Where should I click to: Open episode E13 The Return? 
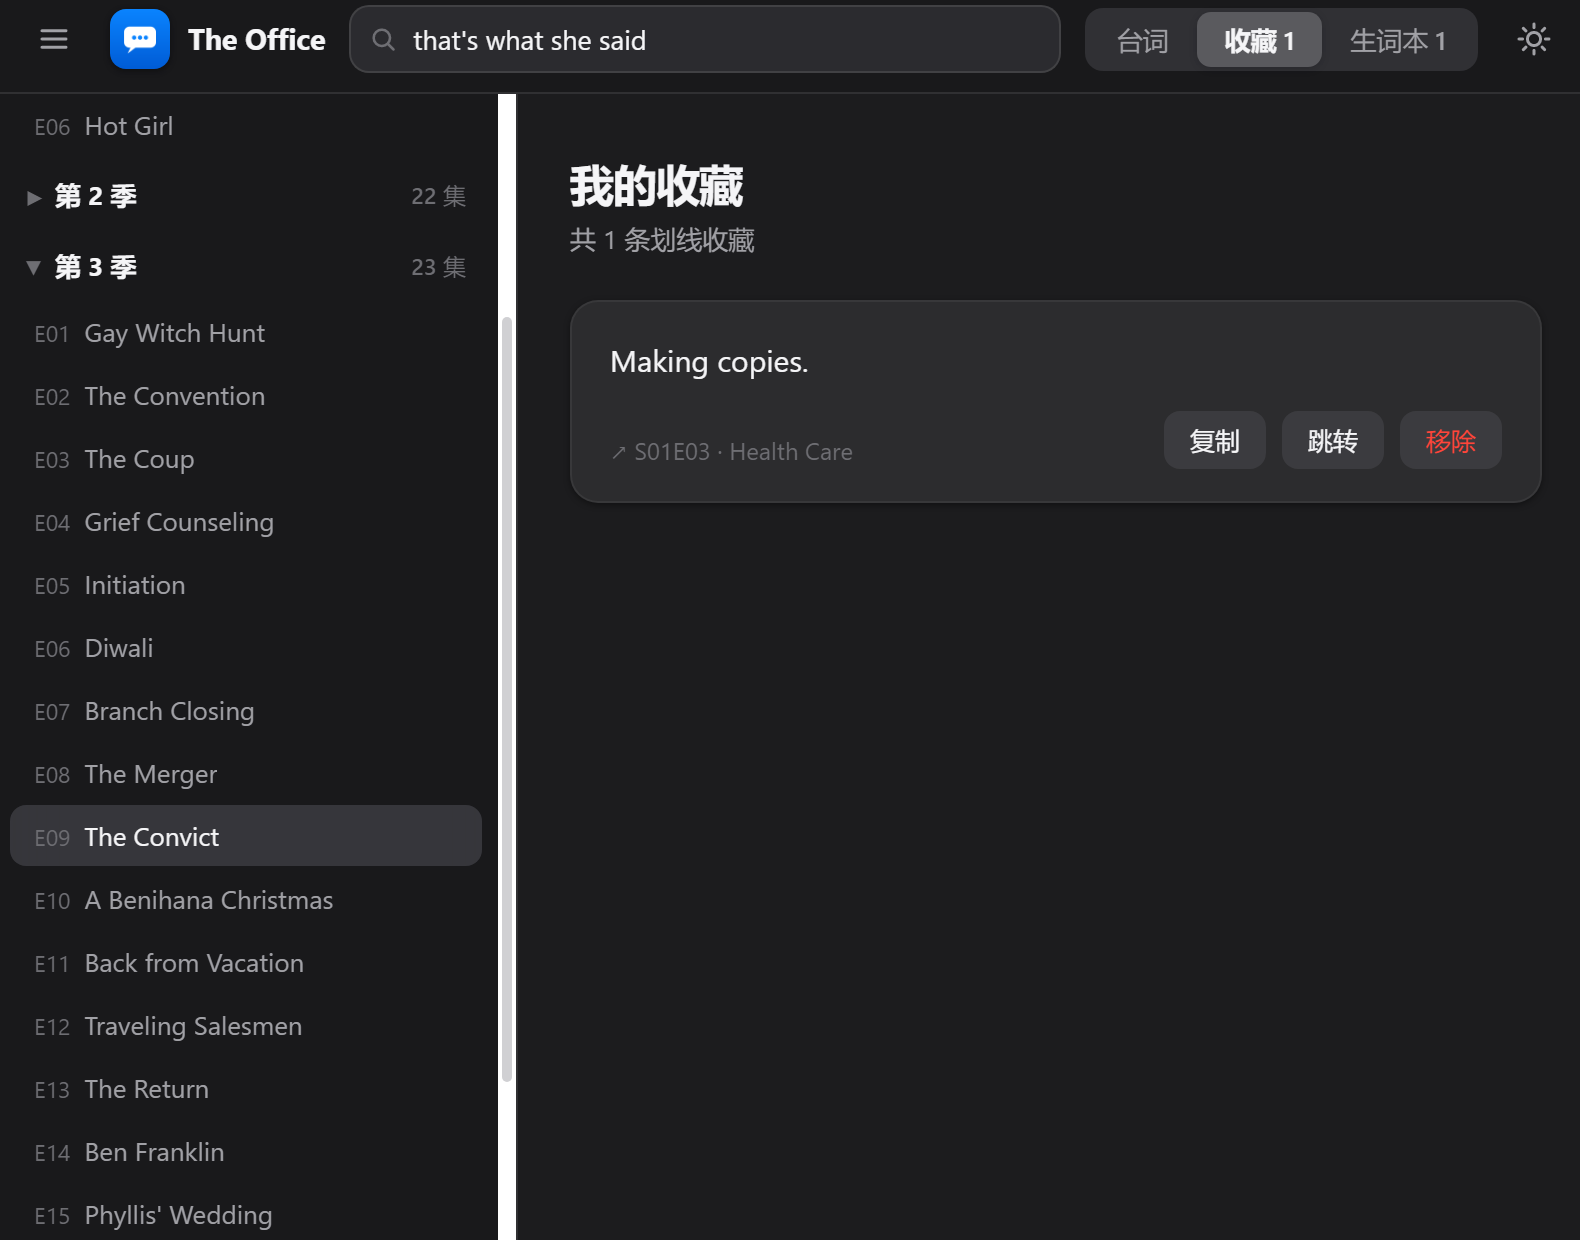pos(246,1089)
